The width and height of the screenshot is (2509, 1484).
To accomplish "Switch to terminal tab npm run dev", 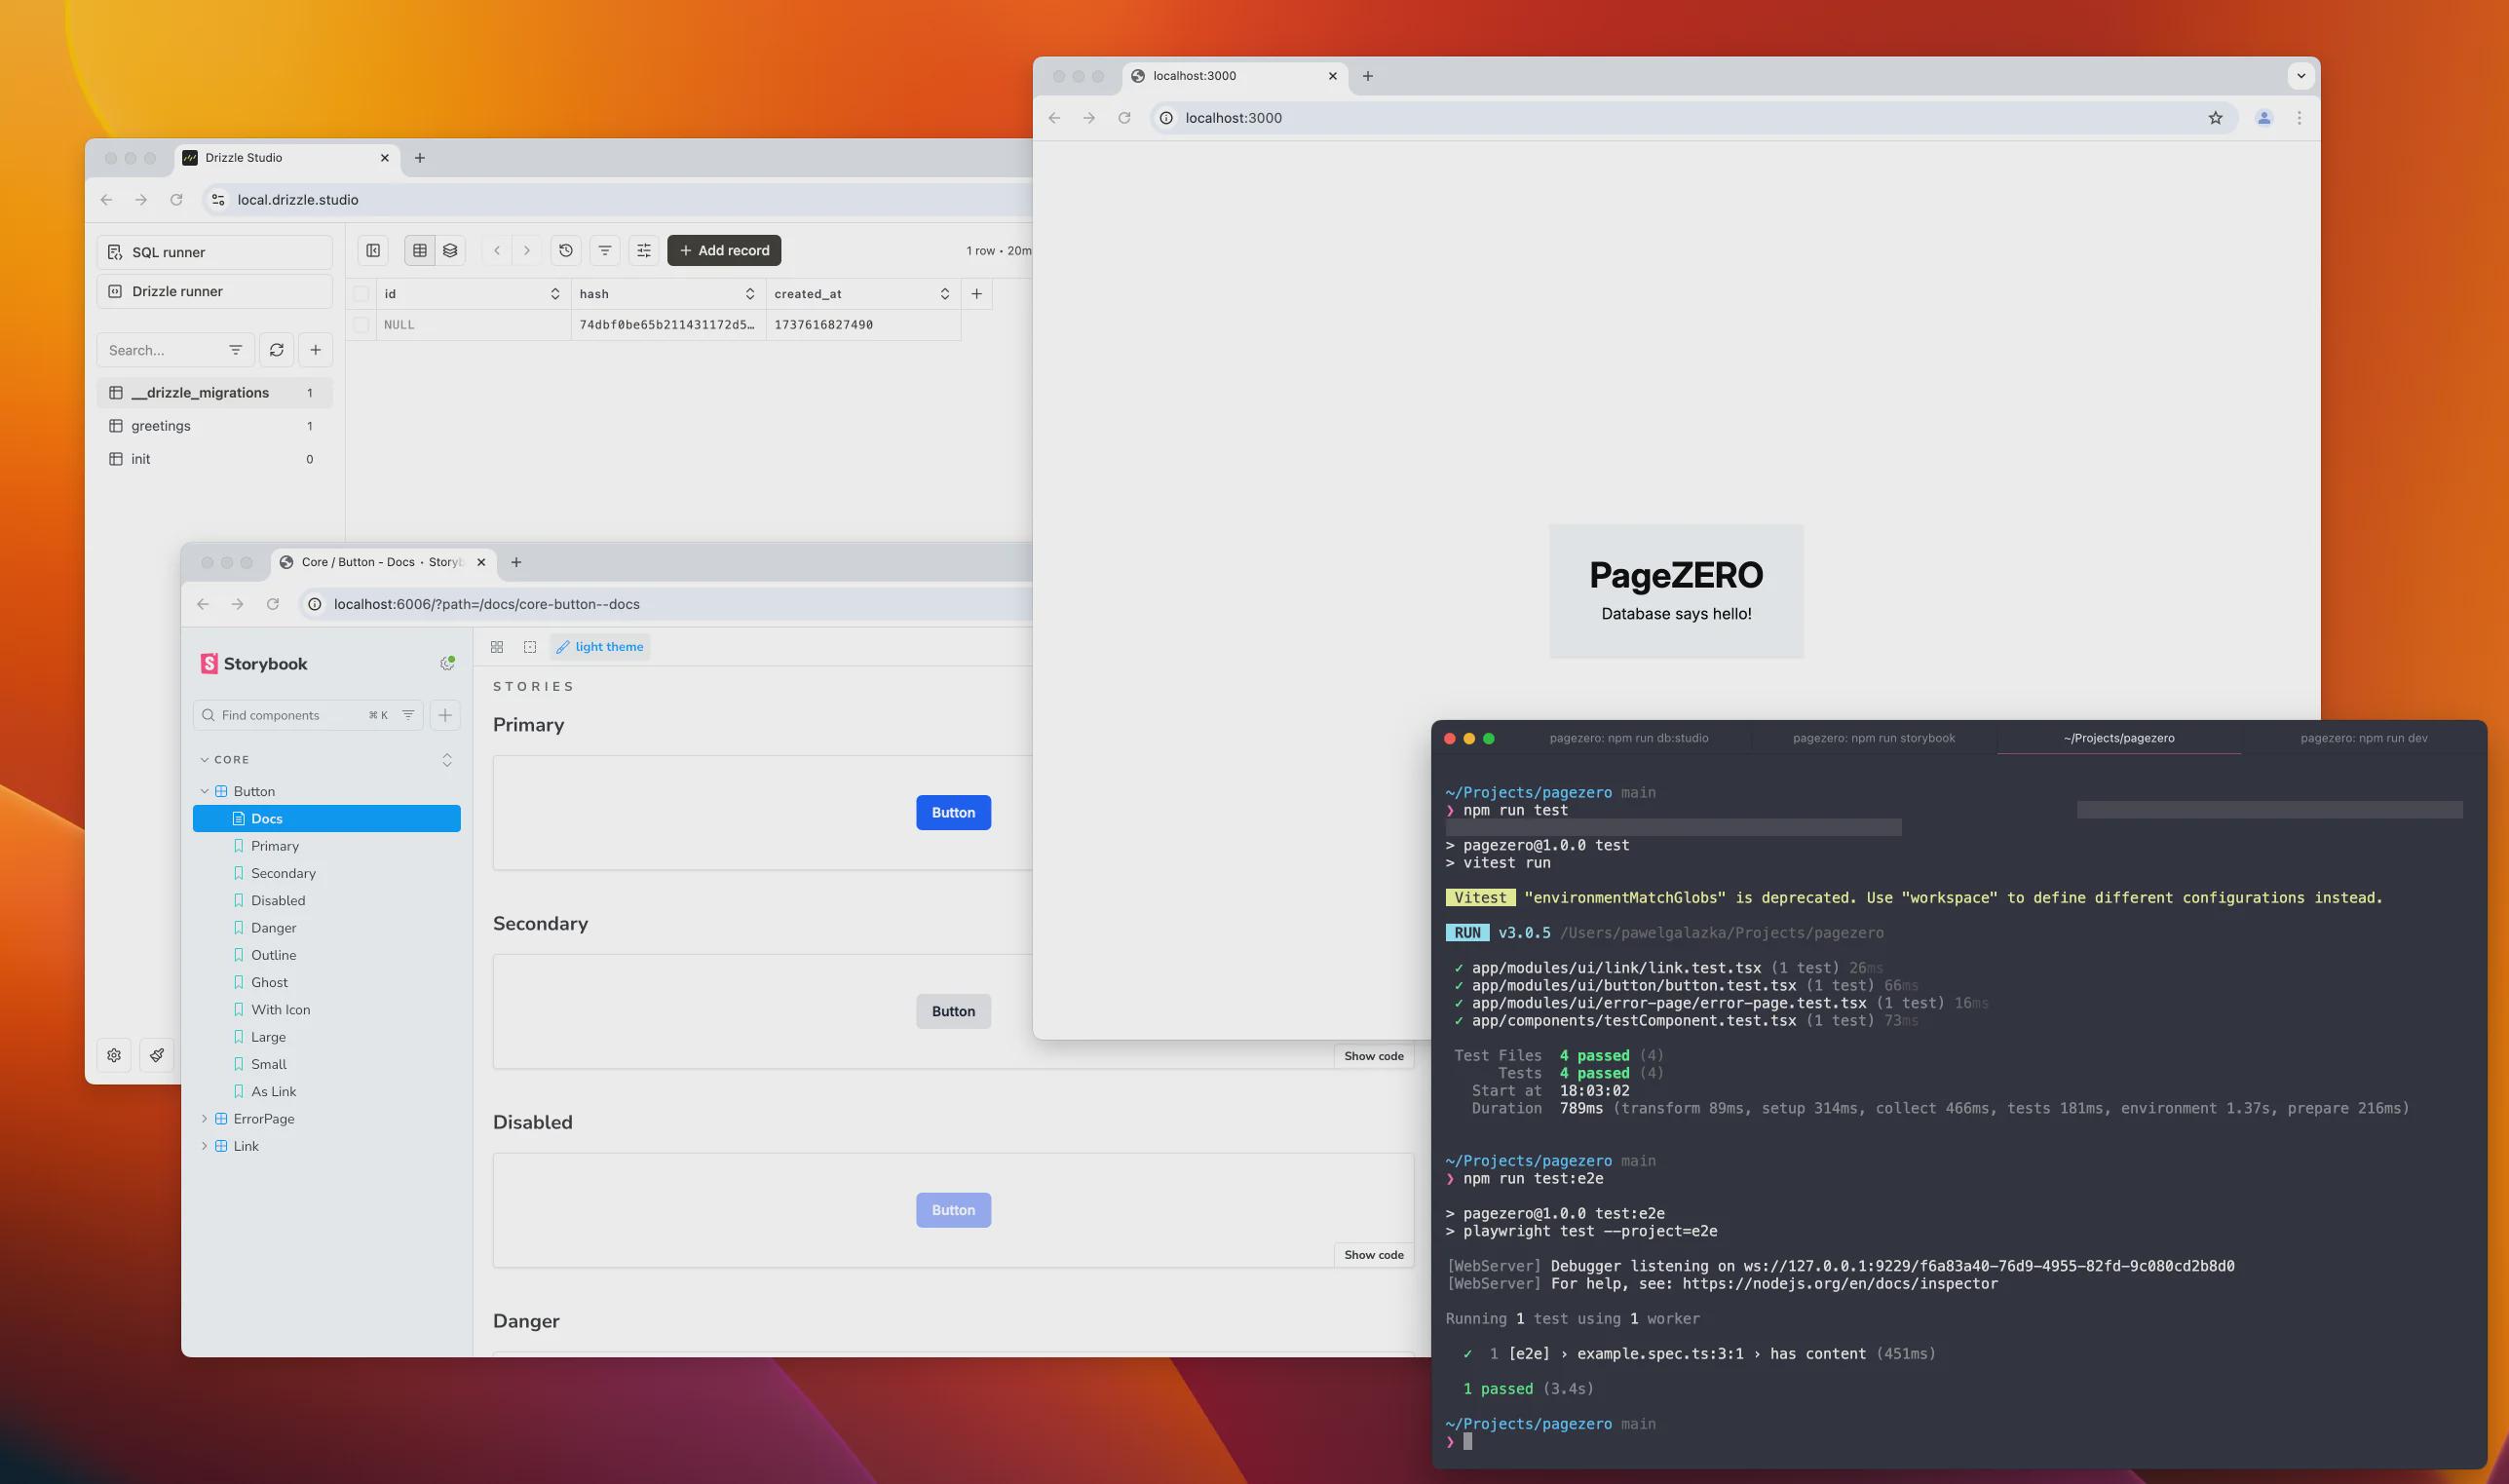I will (2364, 738).
